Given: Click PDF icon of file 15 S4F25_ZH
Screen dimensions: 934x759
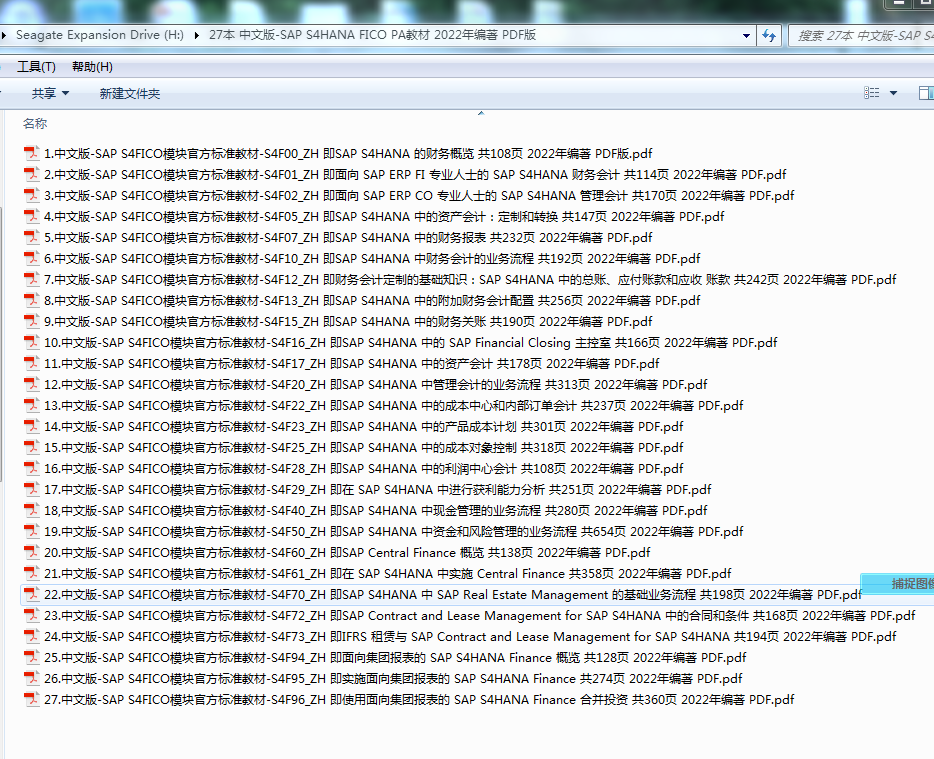Looking at the screenshot, I should pyautogui.click(x=32, y=448).
